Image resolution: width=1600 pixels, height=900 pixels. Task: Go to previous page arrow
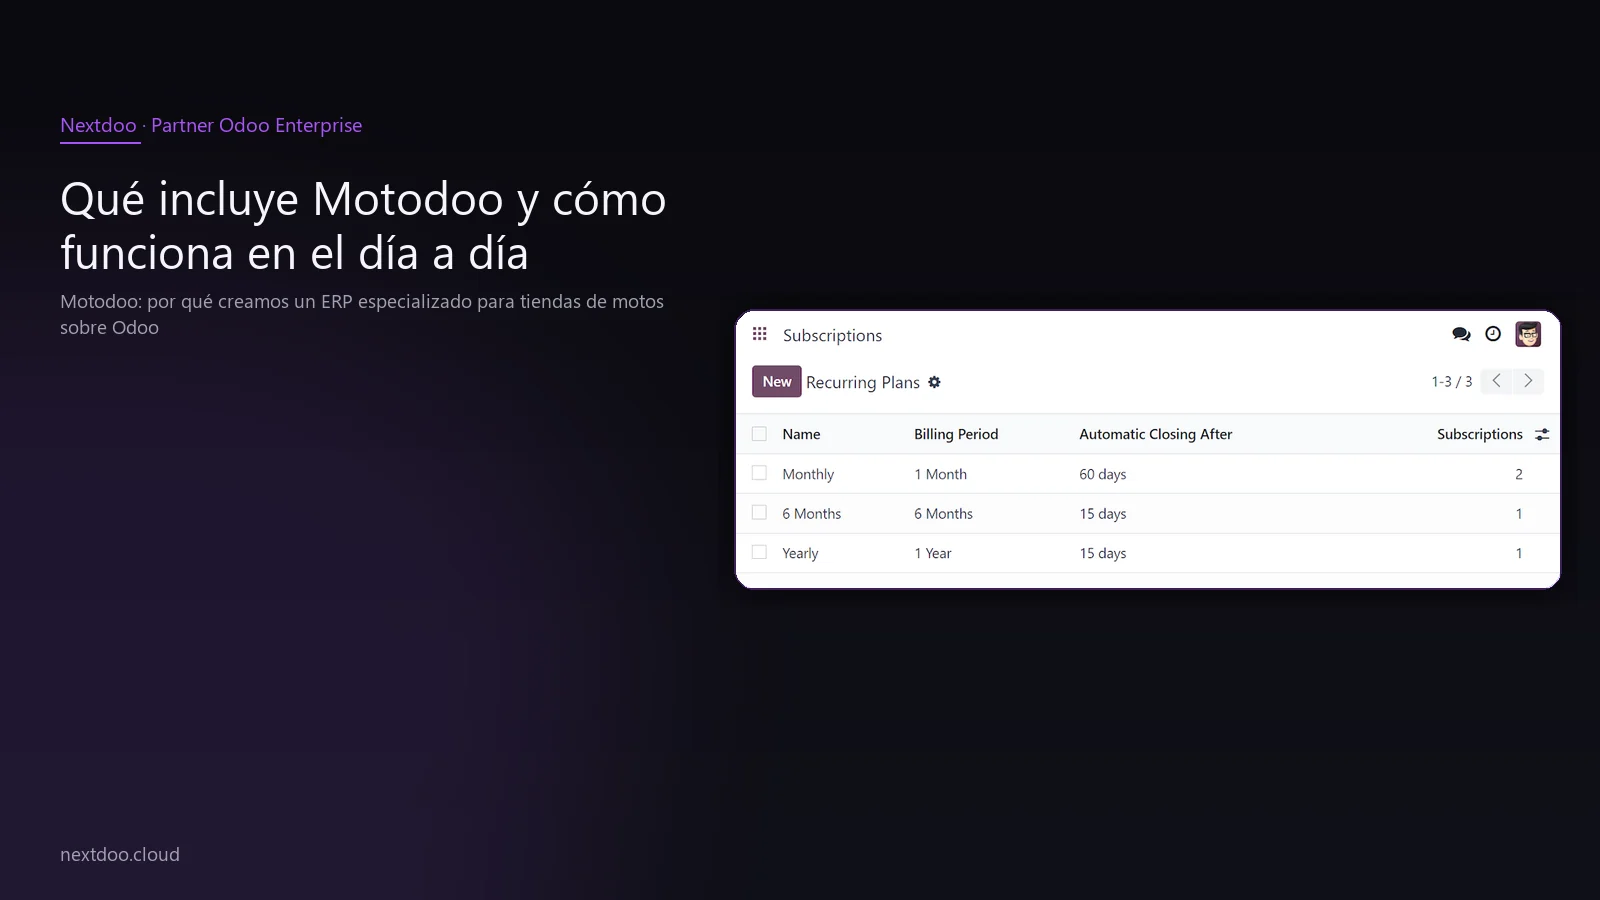1496,381
